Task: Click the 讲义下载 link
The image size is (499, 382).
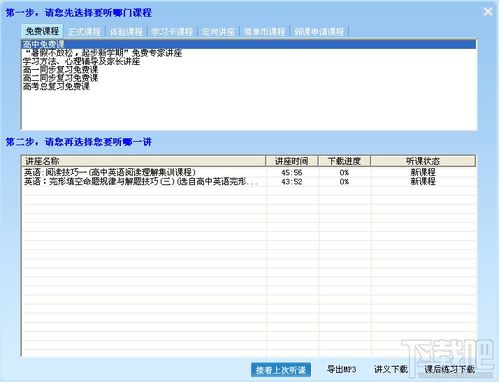Action: [391, 369]
